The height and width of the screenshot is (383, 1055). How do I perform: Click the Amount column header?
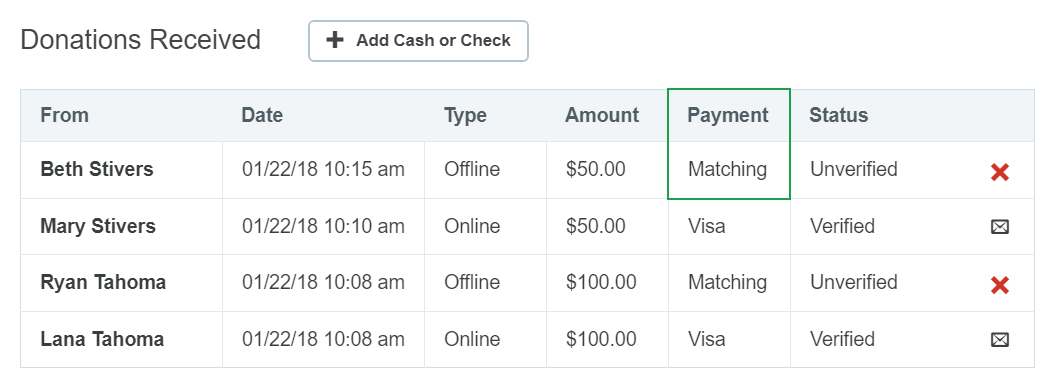click(602, 115)
